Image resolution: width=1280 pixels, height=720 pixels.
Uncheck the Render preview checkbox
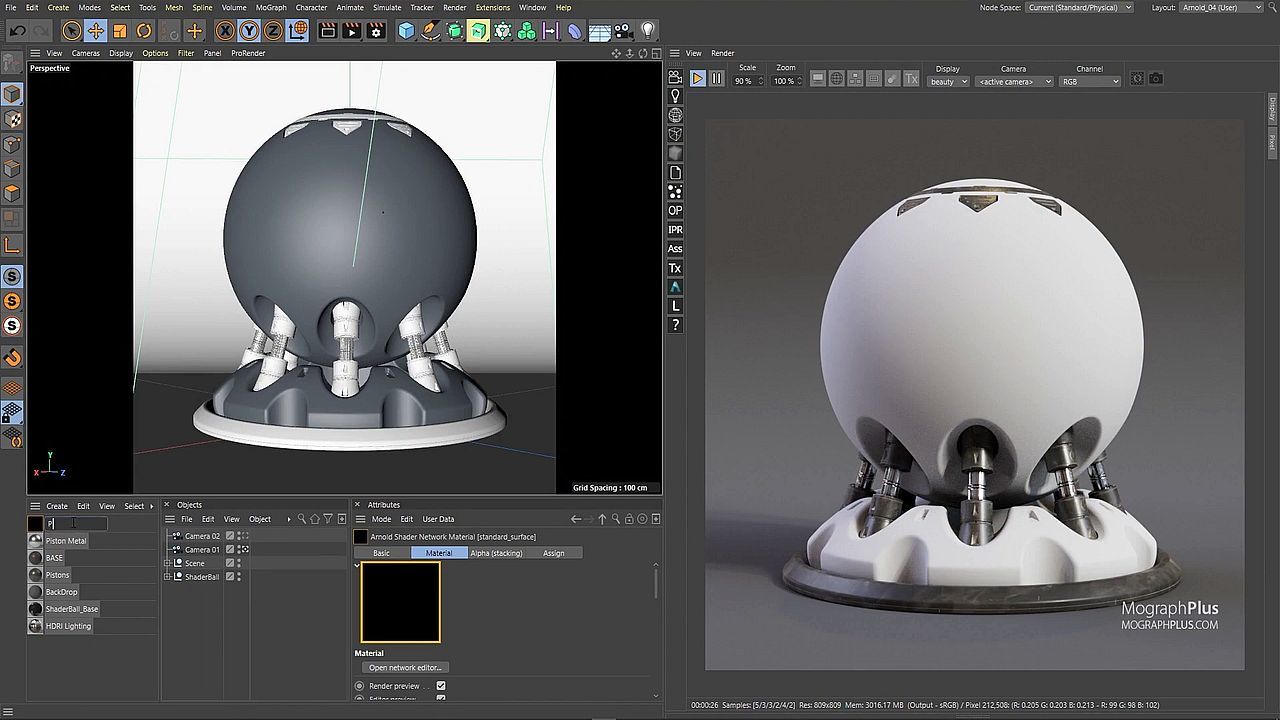(x=441, y=686)
